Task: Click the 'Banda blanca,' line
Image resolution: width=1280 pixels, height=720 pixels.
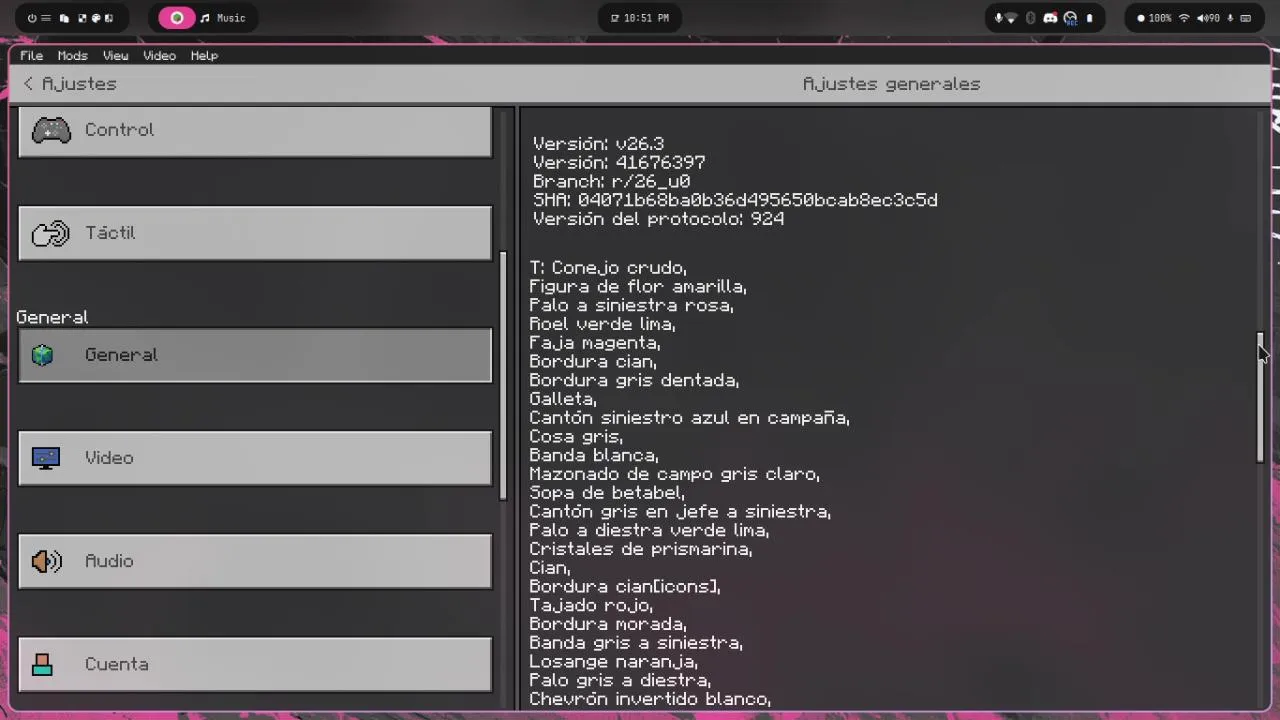Action: tap(594, 455)
